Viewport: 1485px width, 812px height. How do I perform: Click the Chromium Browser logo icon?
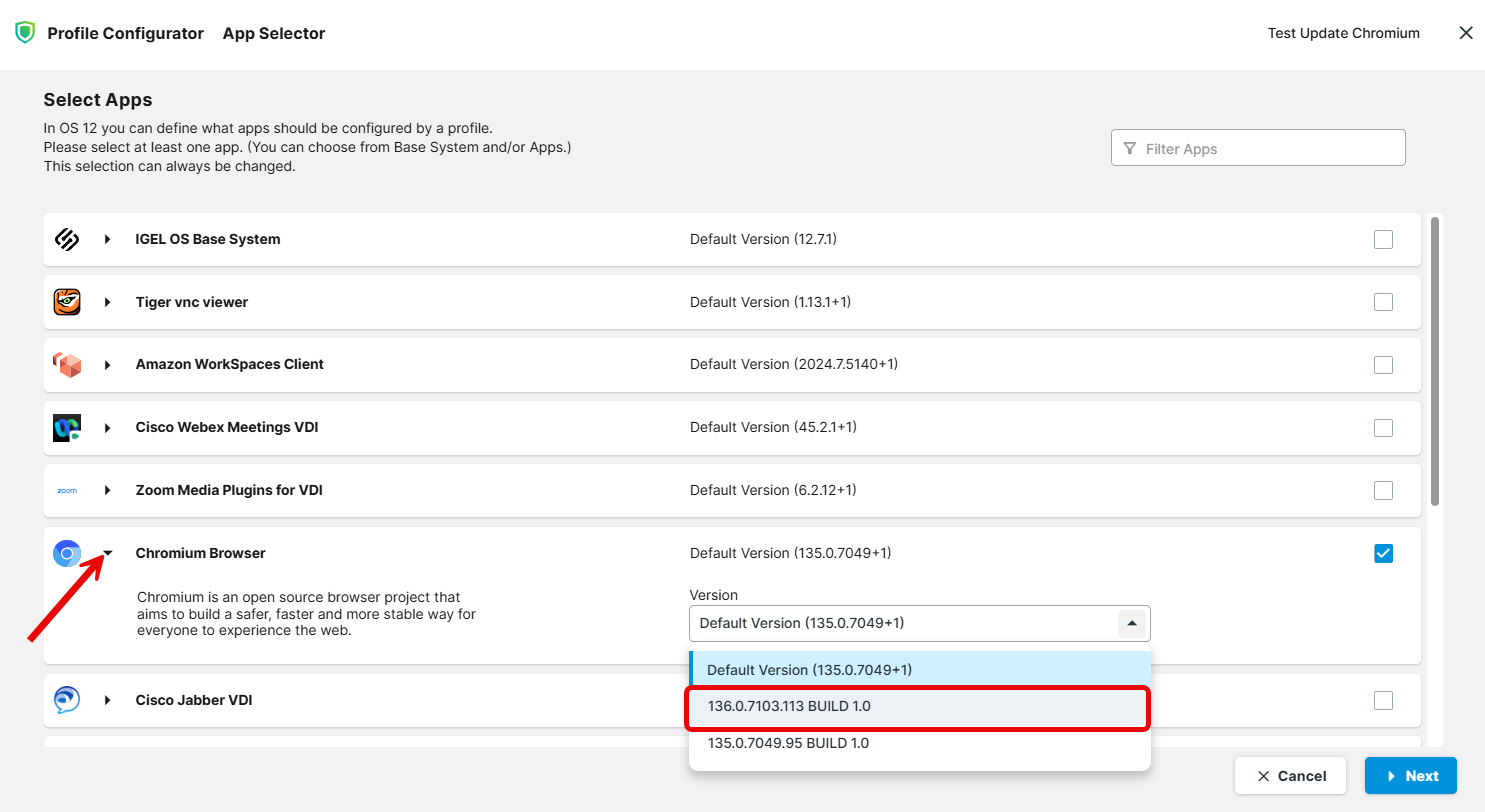[67, 553]
